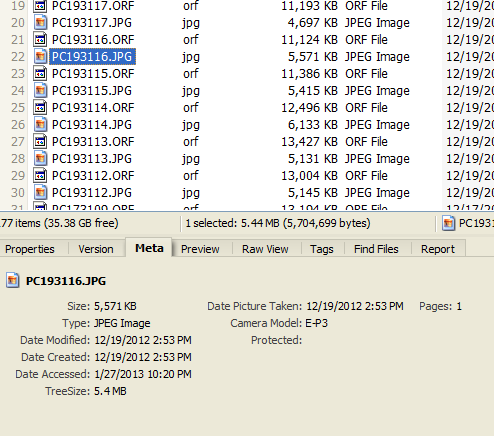Select file name PC193113.ORF
The image size is (494, 436).
[x=93, y=142]
